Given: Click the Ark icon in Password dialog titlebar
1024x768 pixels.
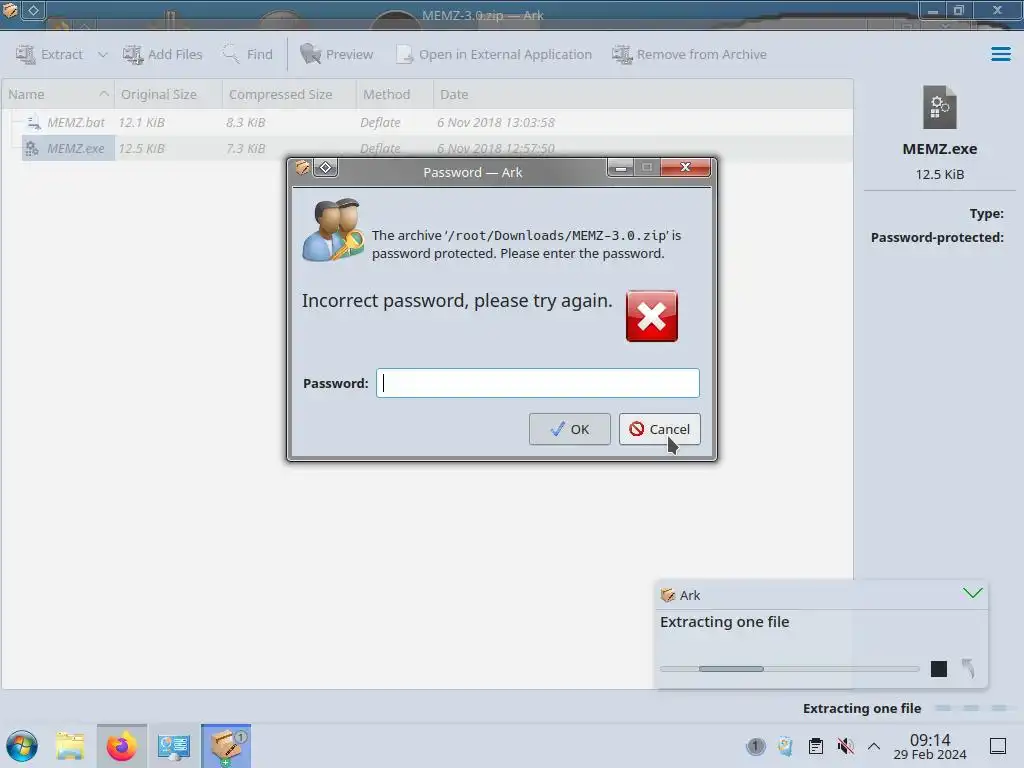Looking at the screenshot, I should (x=302, y=168).
